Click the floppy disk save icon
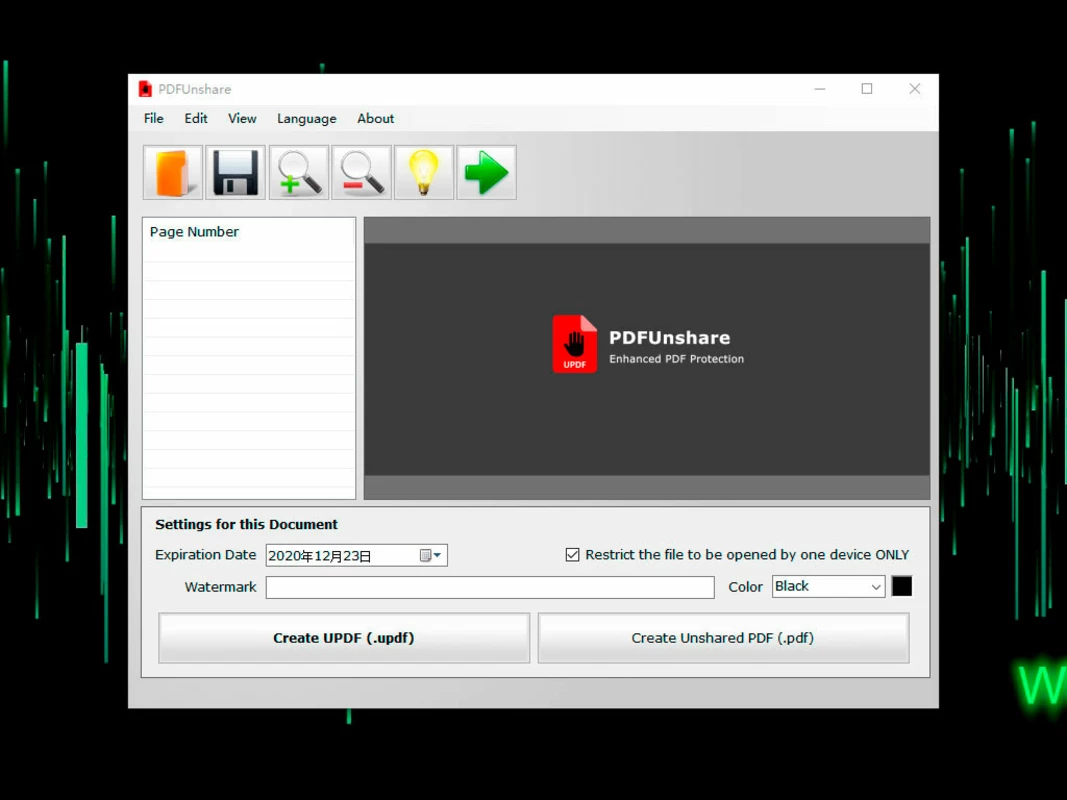Image resolution: width=1067 pixels, height=800 pixels. 235,173
